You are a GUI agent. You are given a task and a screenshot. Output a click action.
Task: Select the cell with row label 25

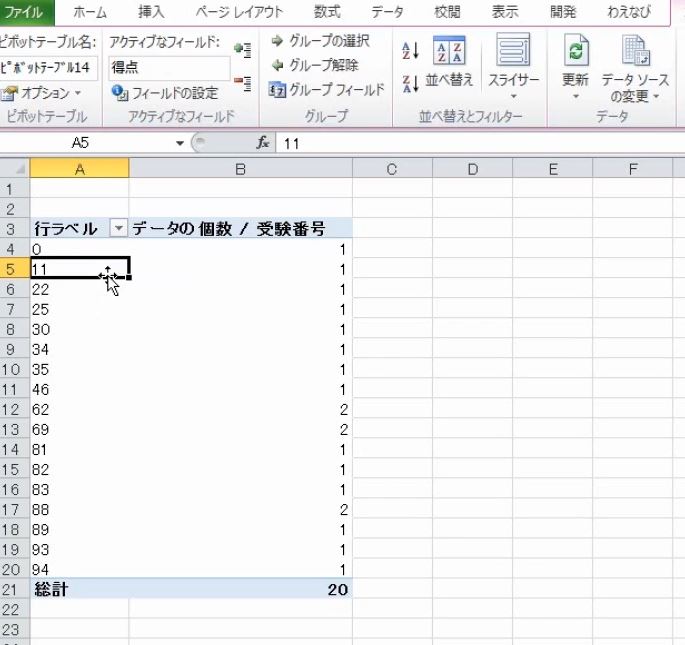pos(80,309)
